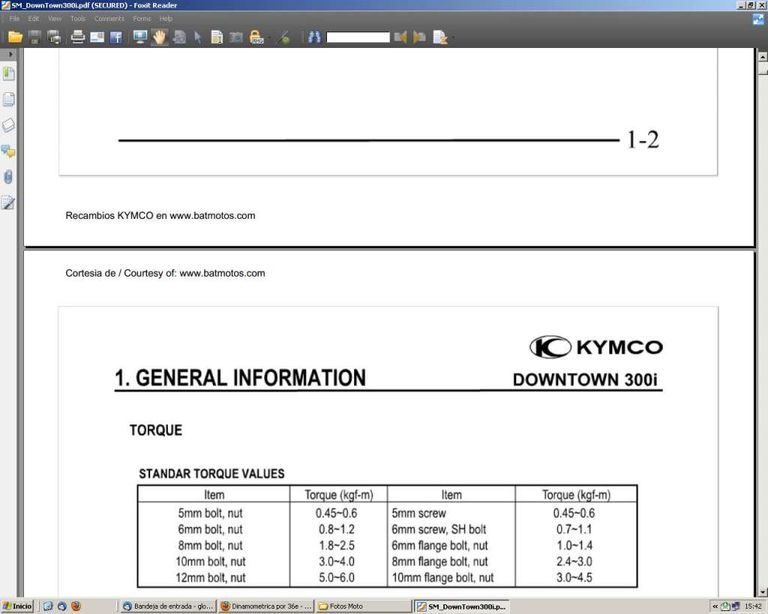Open the File menu
Image resolution: width=768 pixels, height=614 pixels.
click(x=15, y=18)
